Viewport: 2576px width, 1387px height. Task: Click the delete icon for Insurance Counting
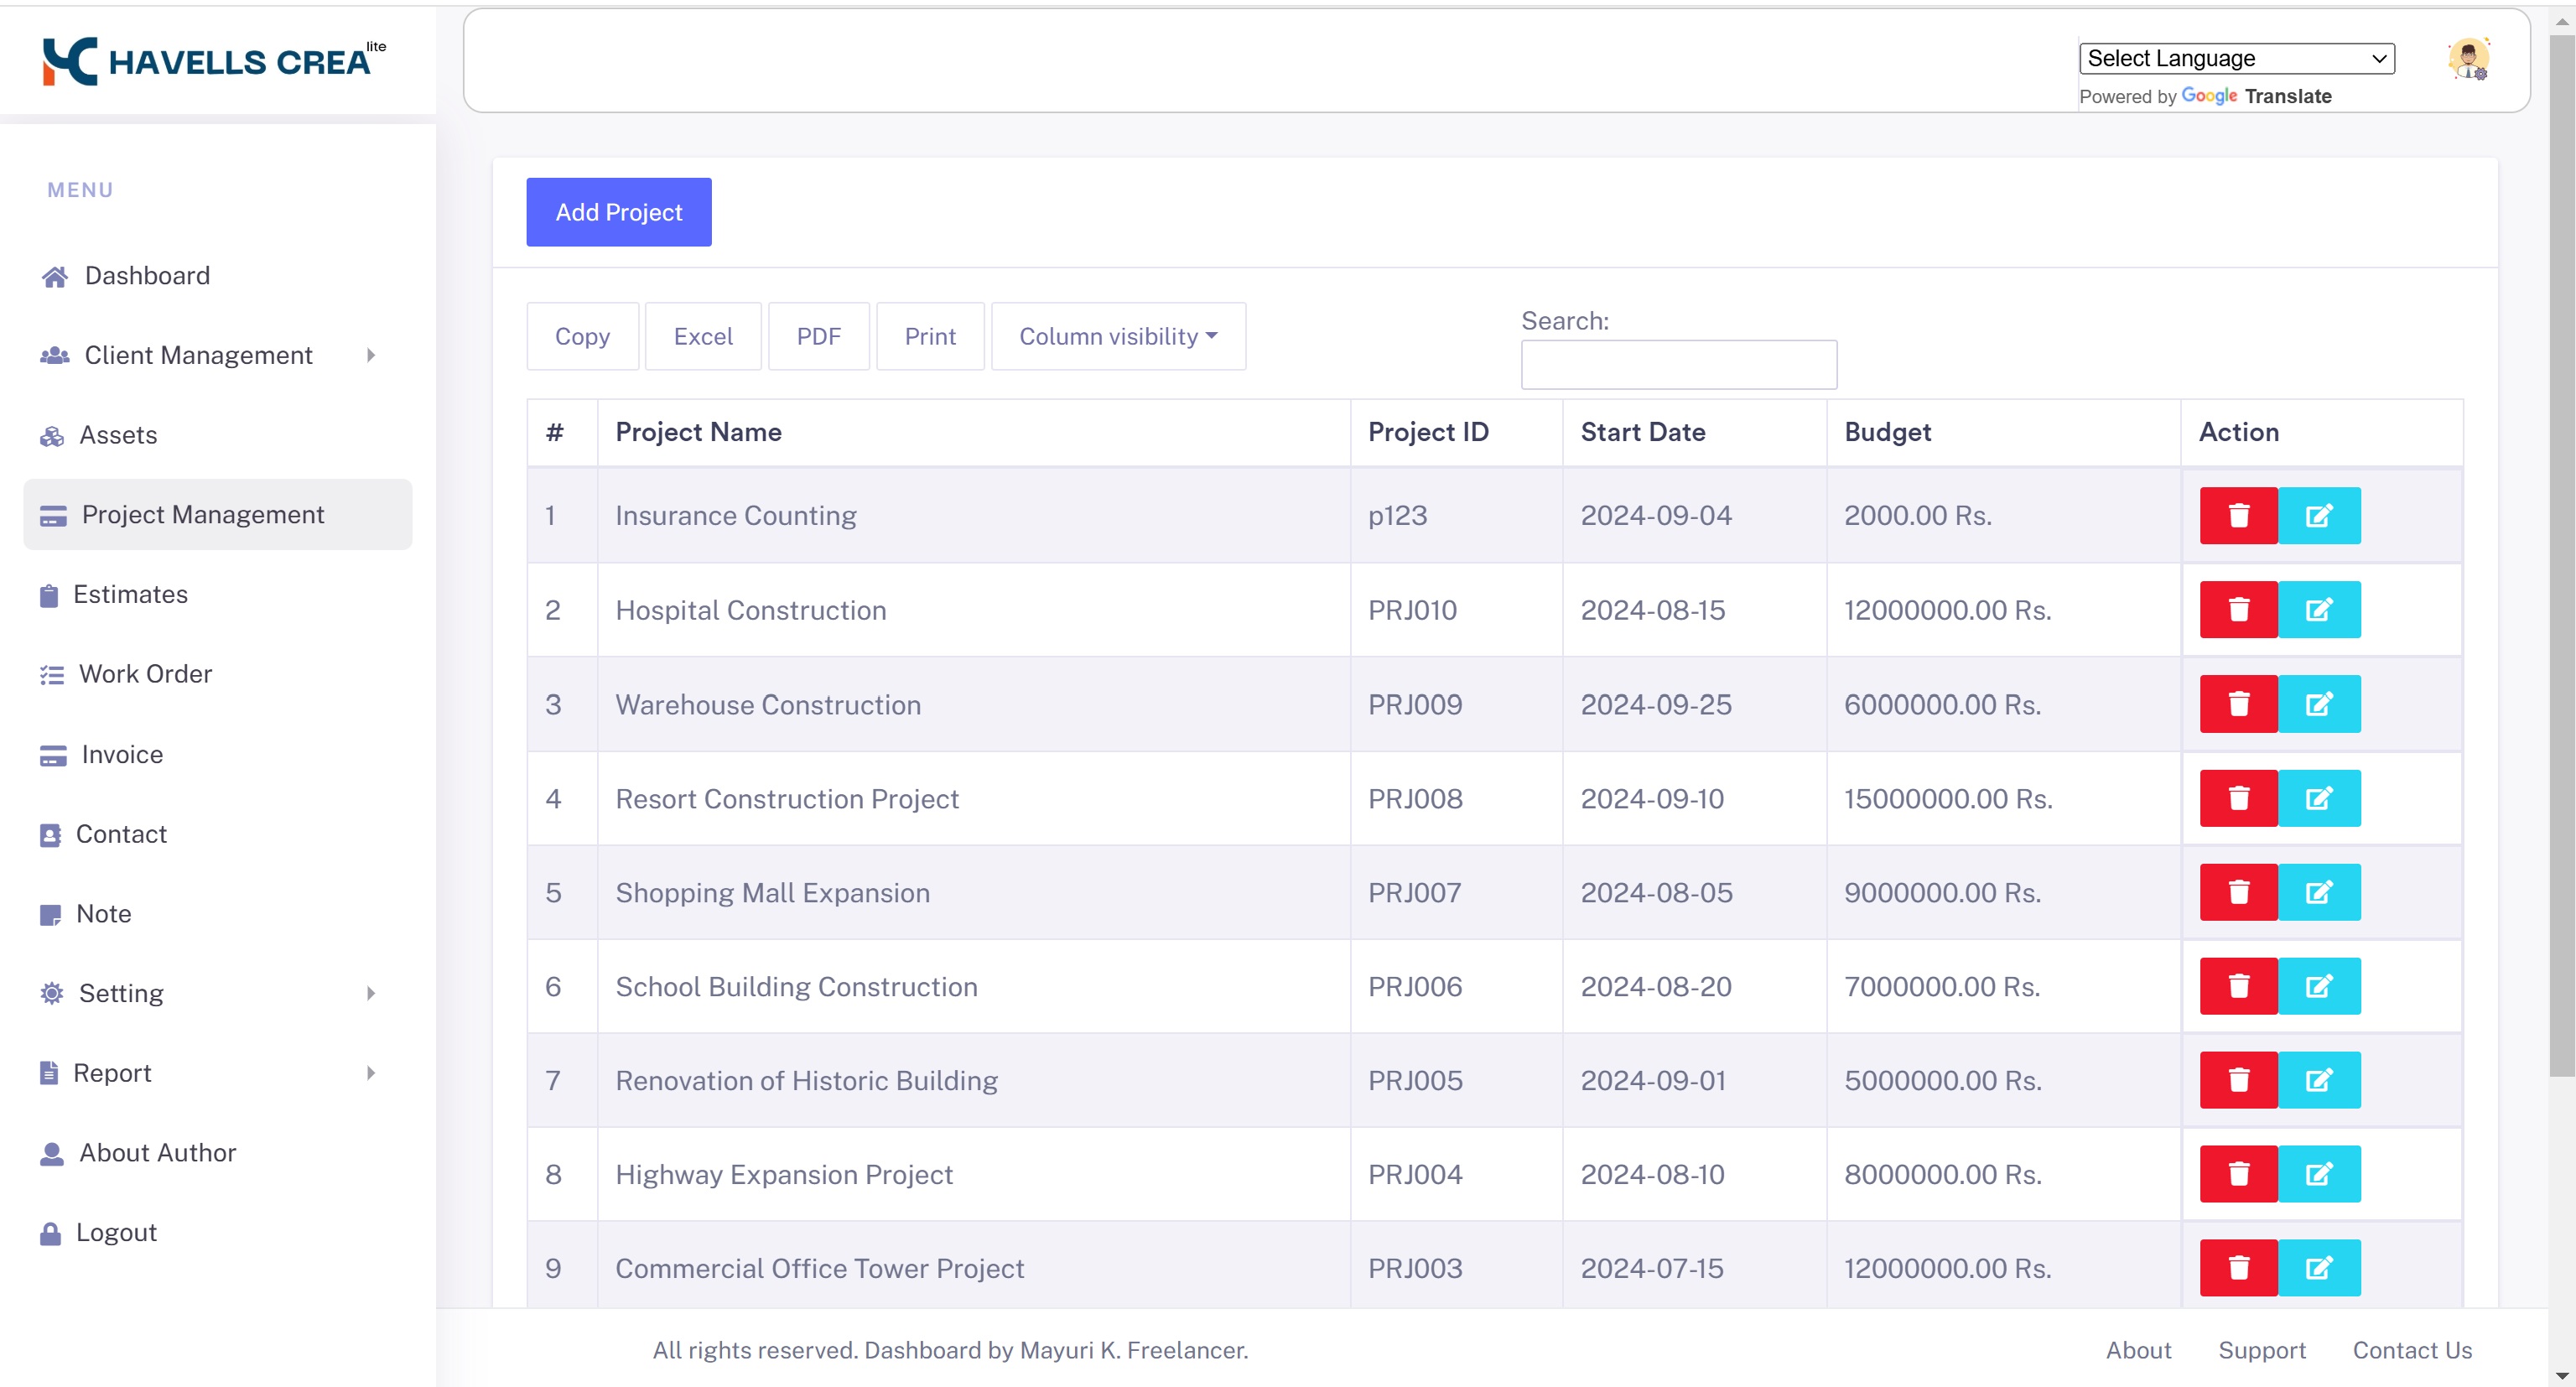(2238, 516)
